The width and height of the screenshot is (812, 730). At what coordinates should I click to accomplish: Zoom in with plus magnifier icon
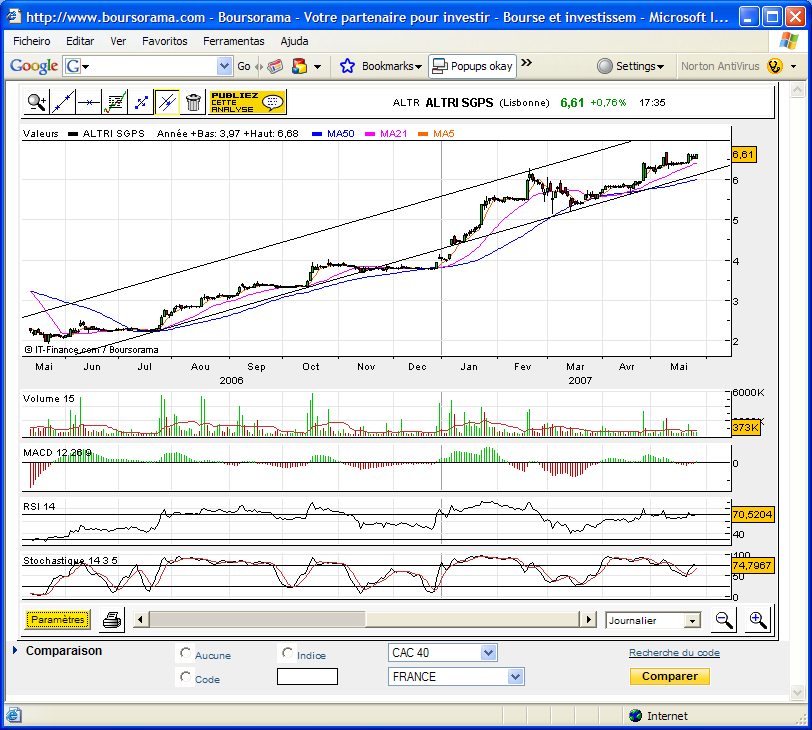coord(758,620)
